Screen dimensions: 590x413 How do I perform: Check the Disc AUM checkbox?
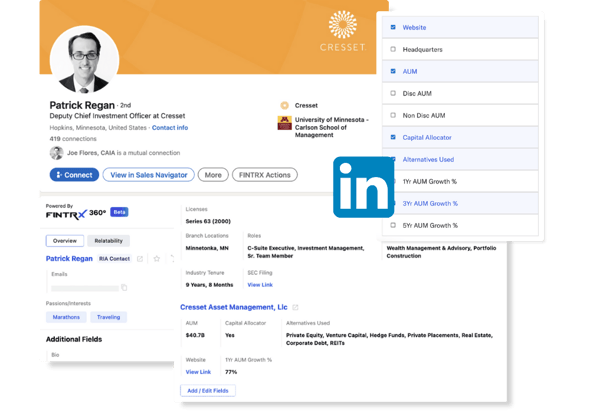(x=393, y=93)
